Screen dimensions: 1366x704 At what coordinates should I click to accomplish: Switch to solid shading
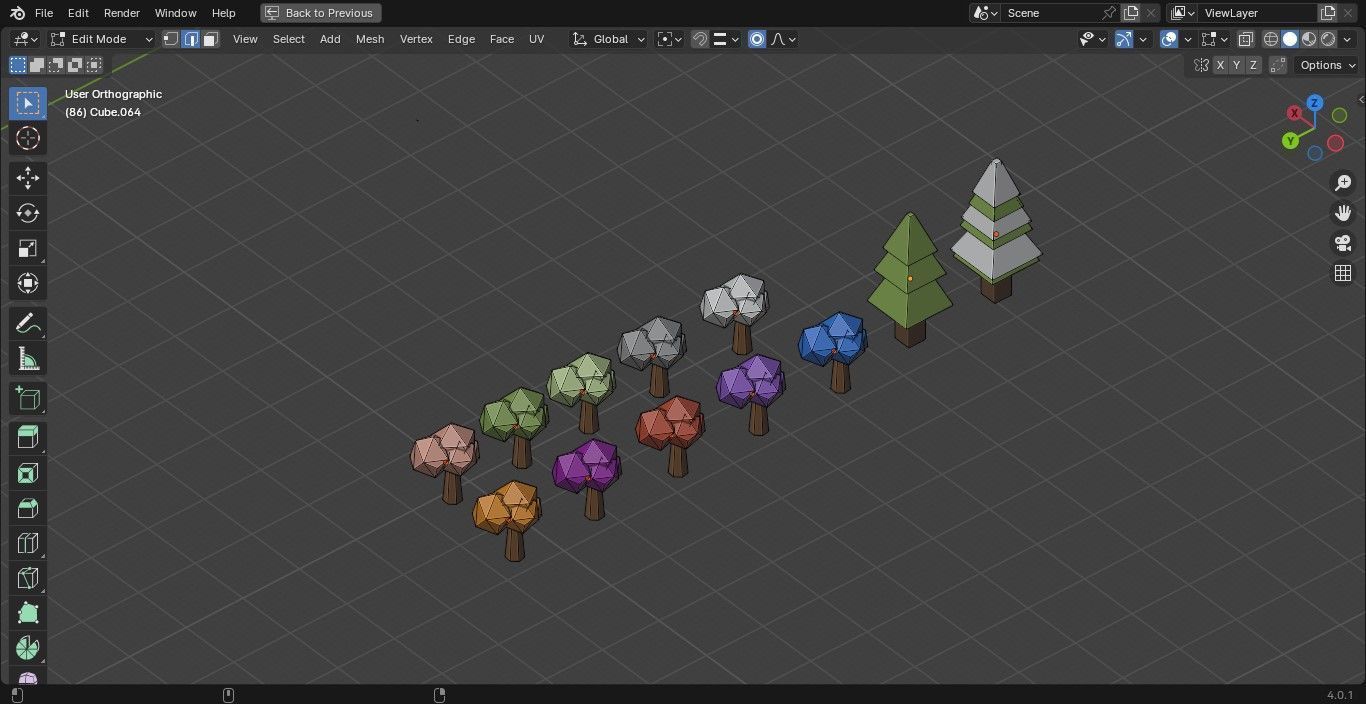pyautogui.click(x=1290, y=39)
